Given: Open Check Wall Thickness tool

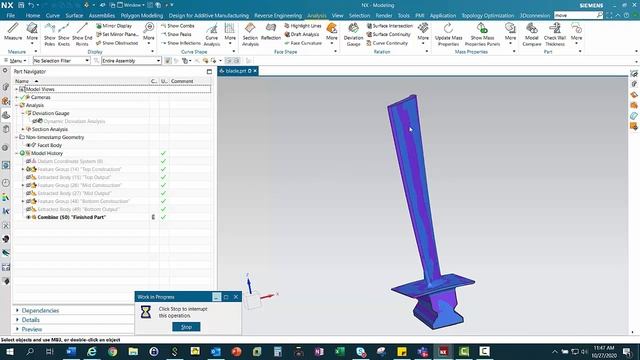Looking at the screenshot, I should pyautogui.click(x=555, y=34).
